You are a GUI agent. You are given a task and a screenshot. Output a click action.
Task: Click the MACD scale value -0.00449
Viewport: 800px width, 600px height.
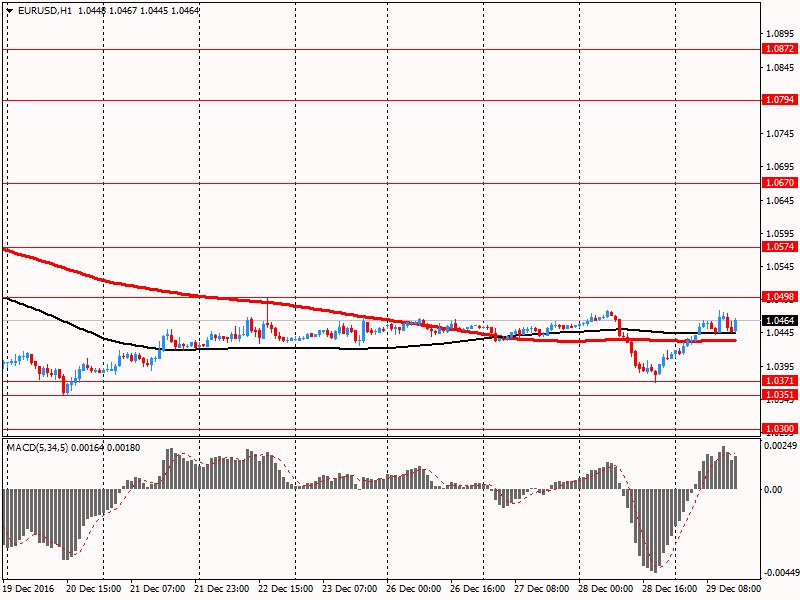tap(781, 573)
